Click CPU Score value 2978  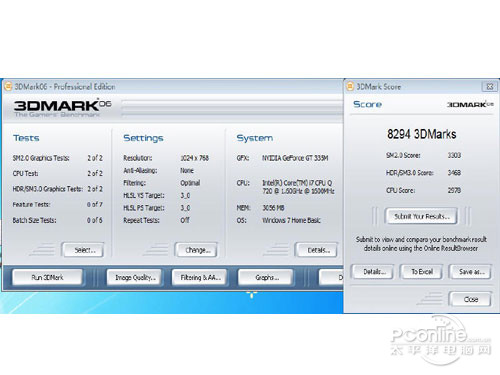(454, 190)
